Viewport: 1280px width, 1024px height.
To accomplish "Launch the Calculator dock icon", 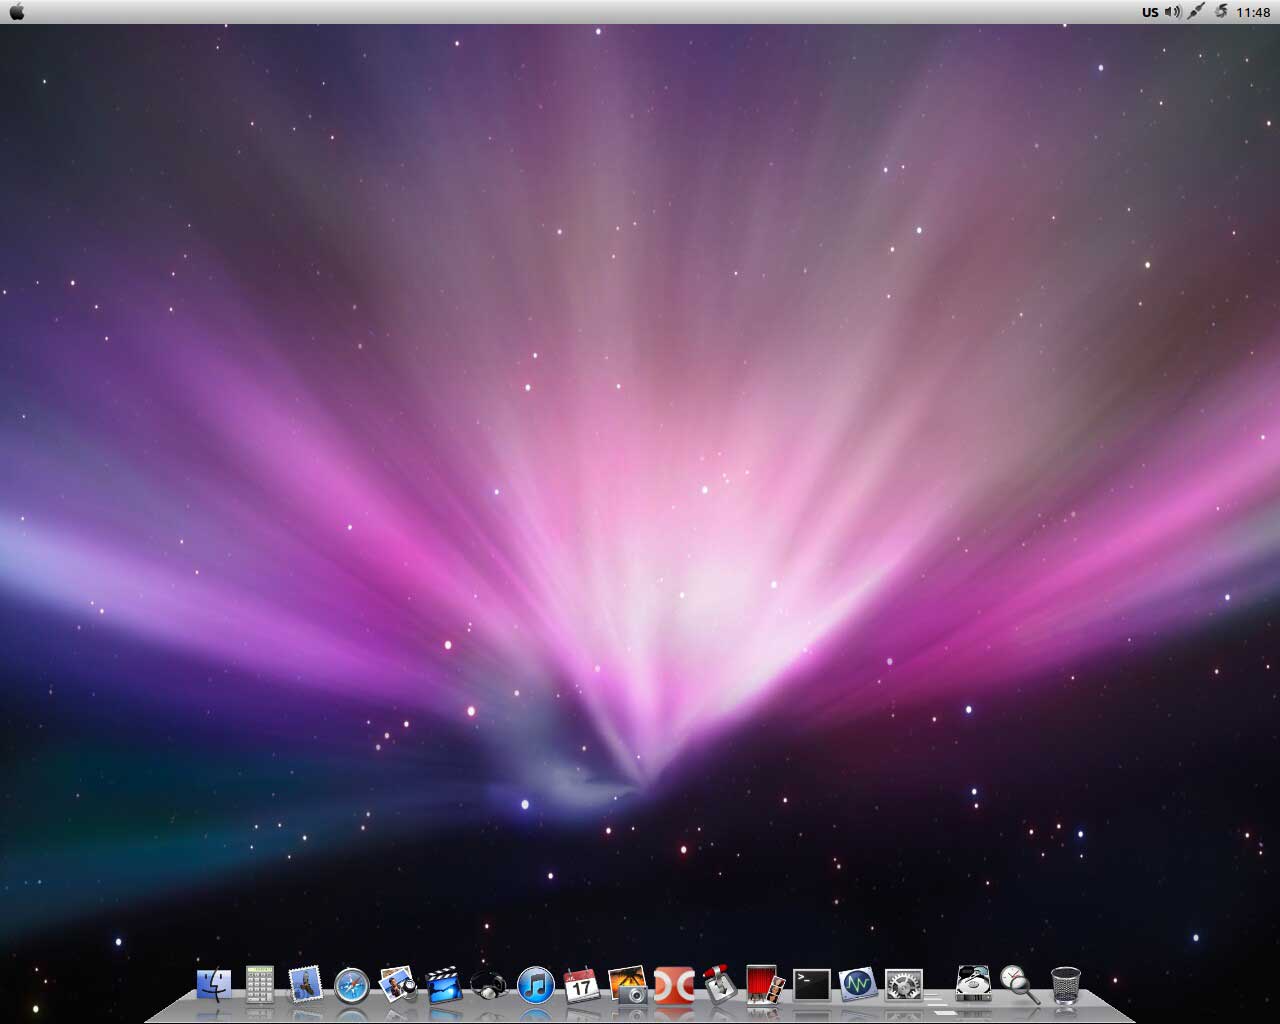I will pos(260,985).
